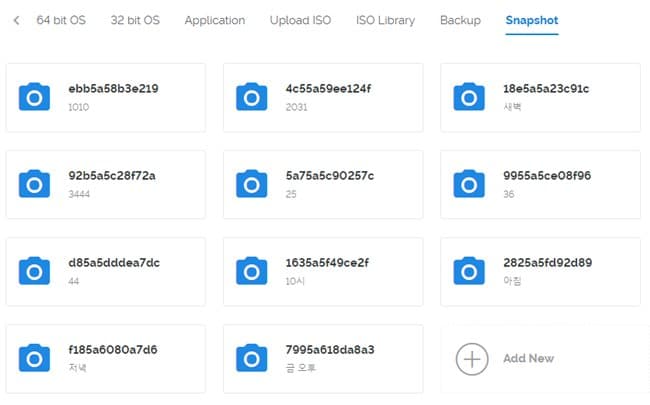Image resolution: width=650 pixels, height=405 pixels.
Task: Click camera icon for snapshot 1635a5f49ce2f
Action: point(252,271)
